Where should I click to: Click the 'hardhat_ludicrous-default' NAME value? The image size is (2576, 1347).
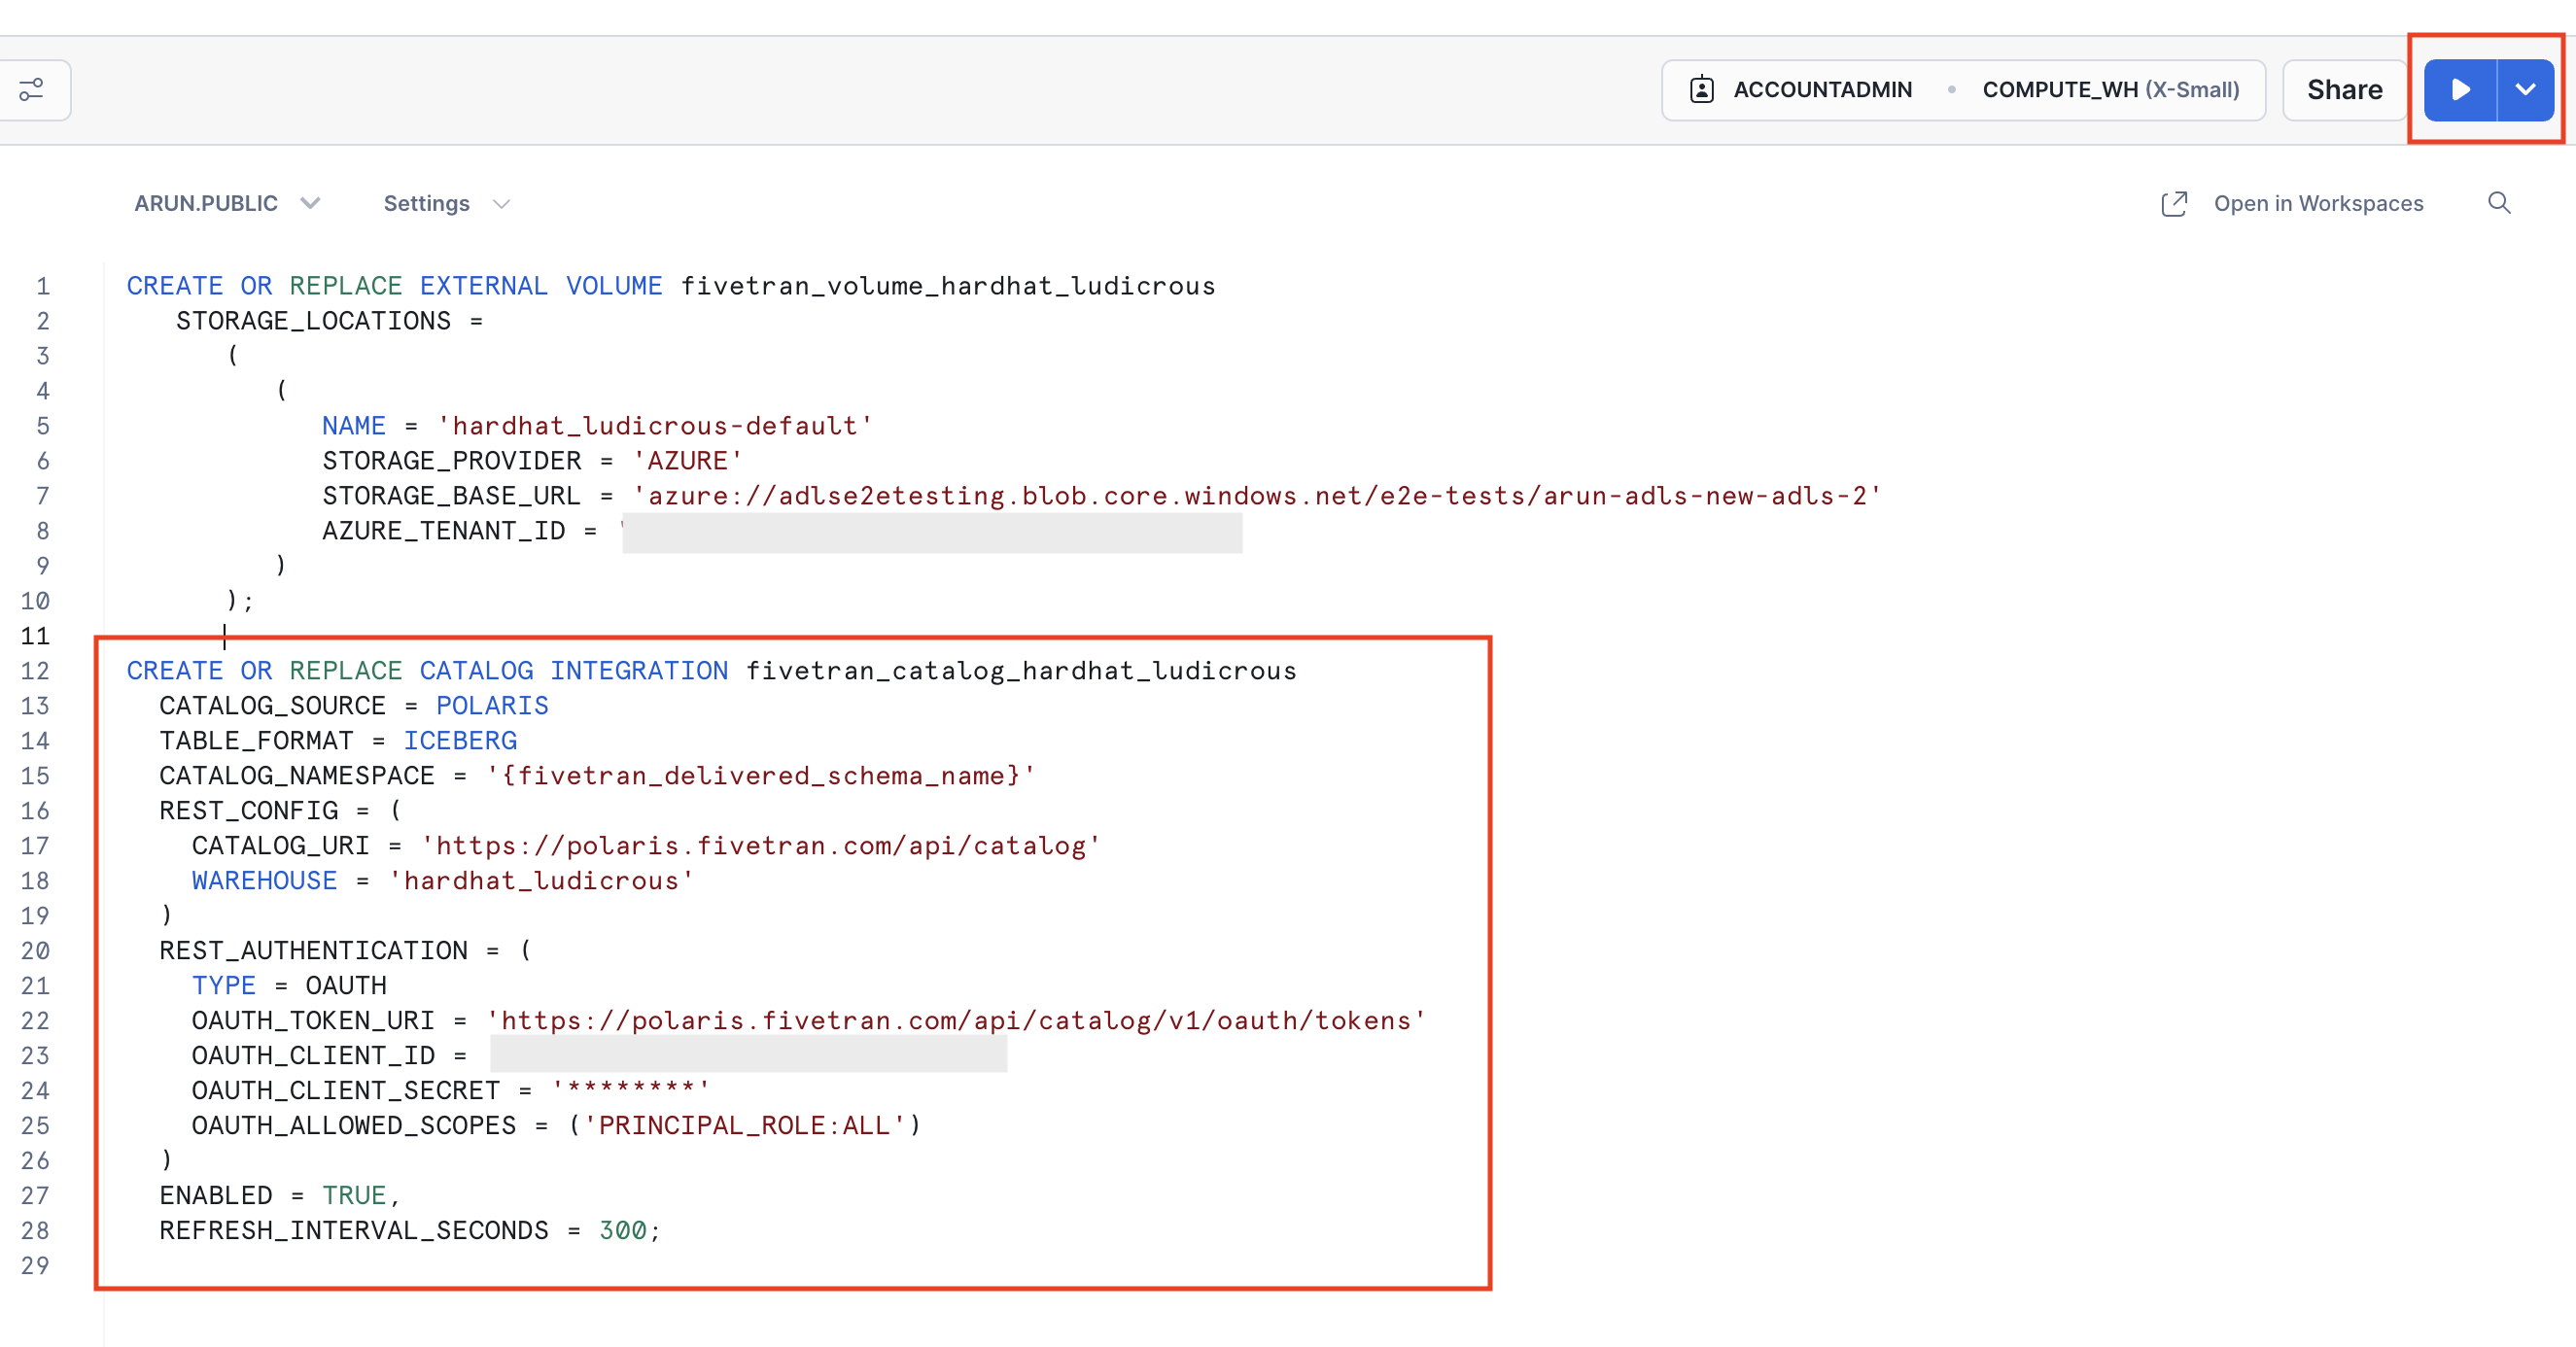(655, 426)
